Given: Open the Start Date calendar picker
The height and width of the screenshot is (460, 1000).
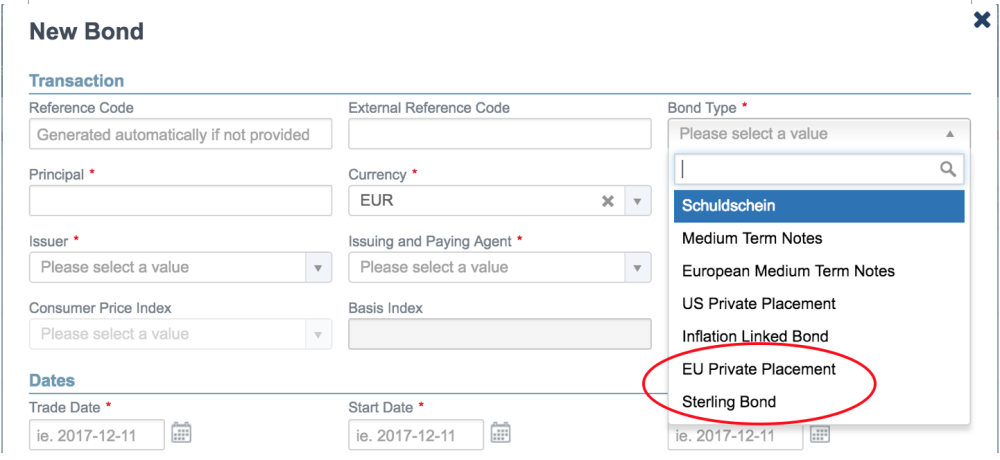Looking at the screenshot, I should (501, 433).
